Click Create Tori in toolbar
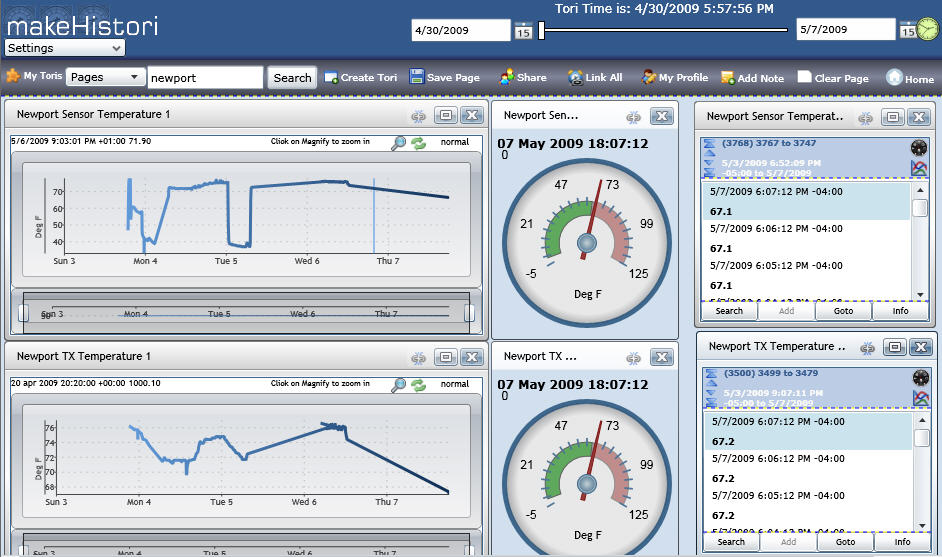 [361, 78]
